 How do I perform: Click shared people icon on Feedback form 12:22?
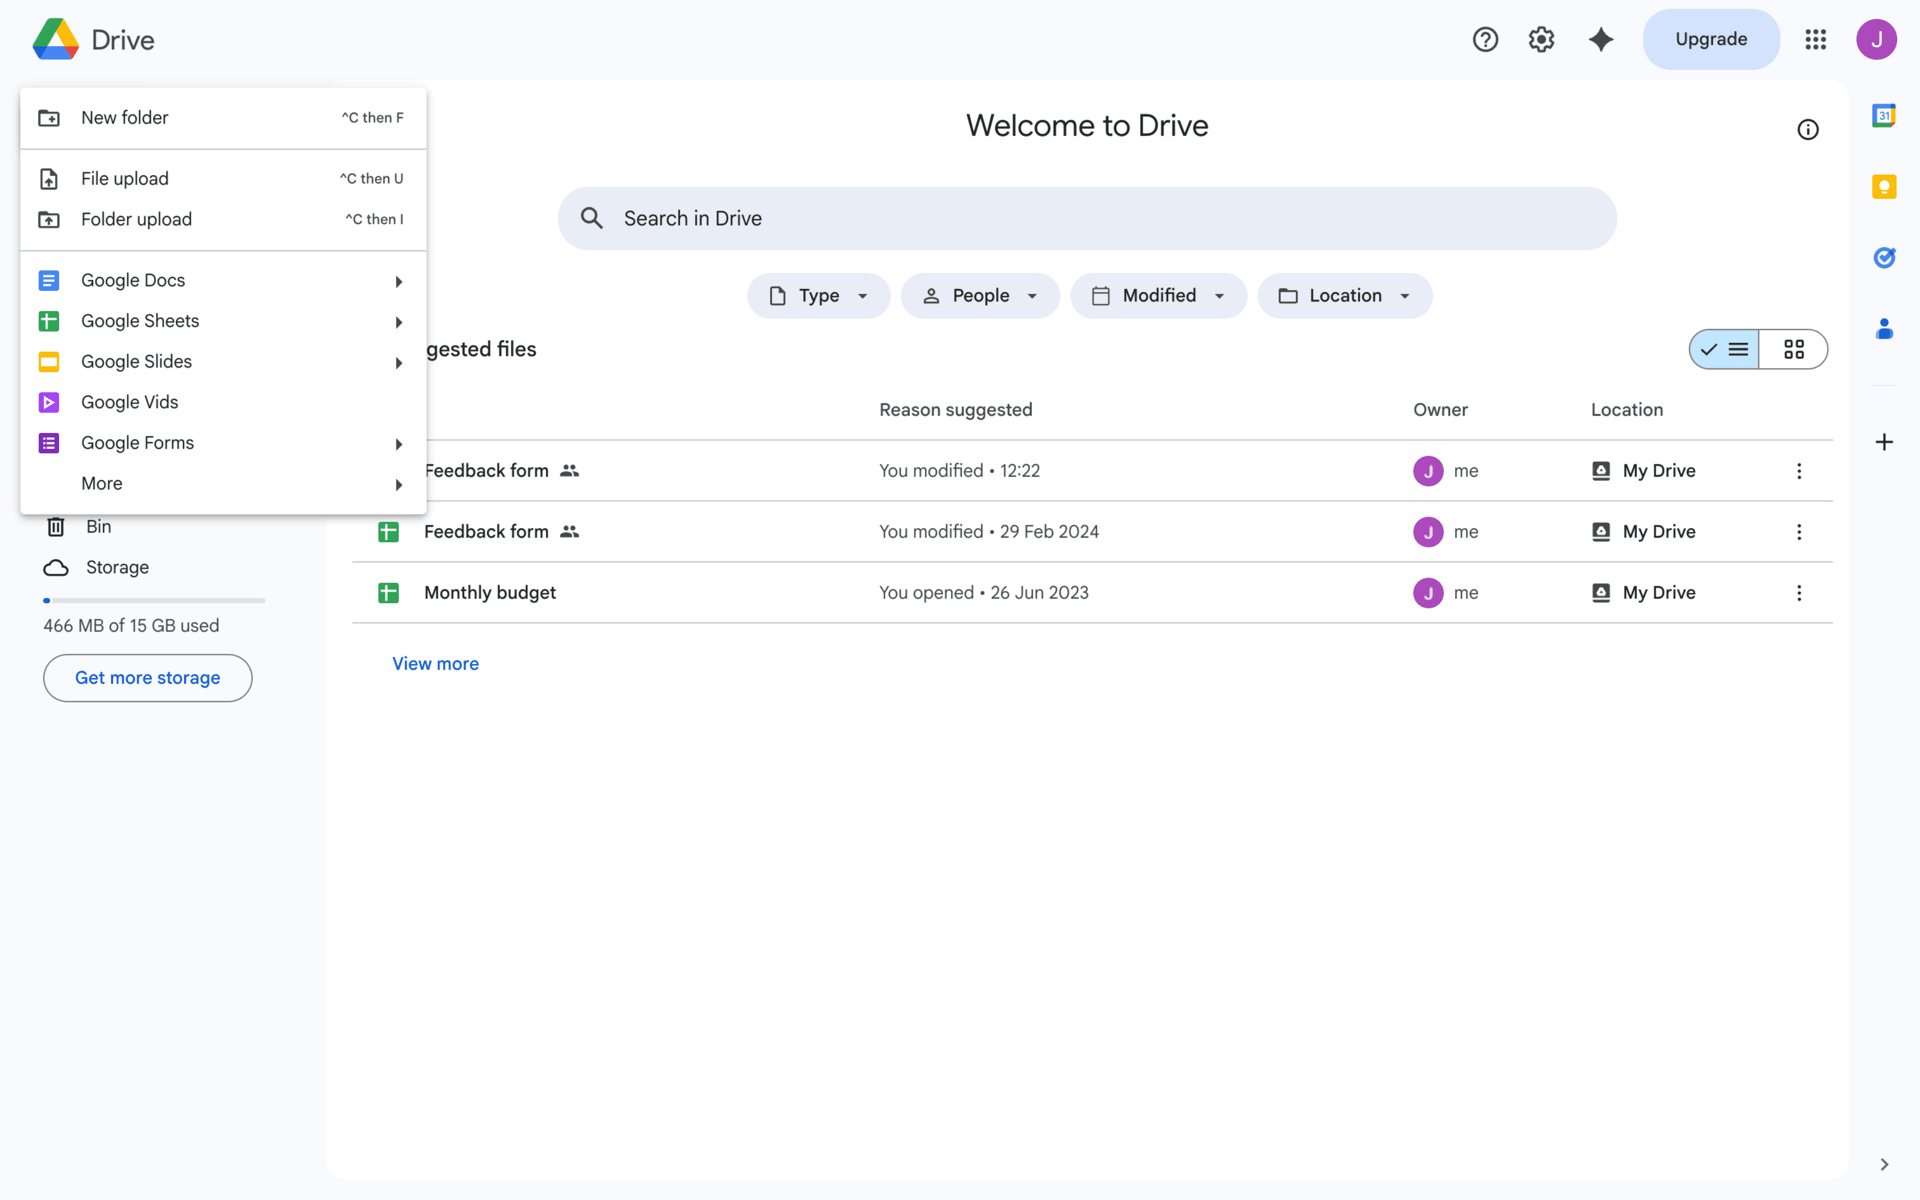[570, 470]
